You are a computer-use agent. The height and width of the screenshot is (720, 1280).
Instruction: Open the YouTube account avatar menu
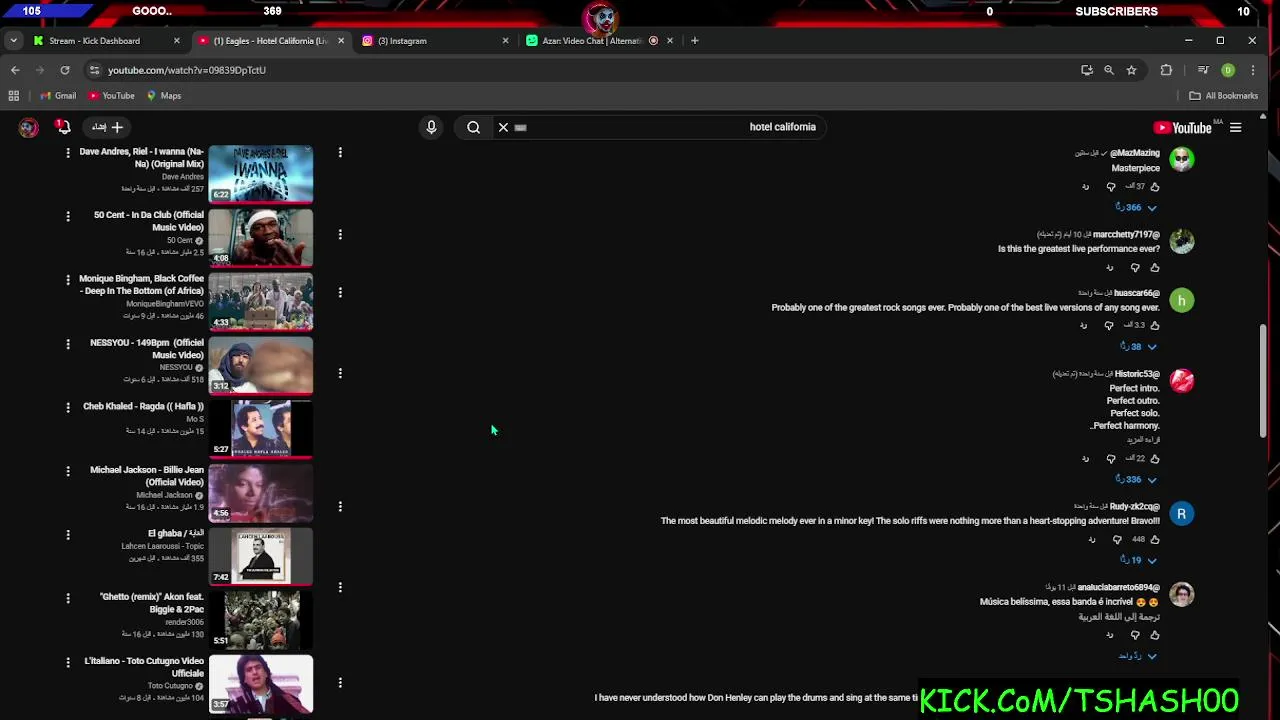(x=28, y=127)
